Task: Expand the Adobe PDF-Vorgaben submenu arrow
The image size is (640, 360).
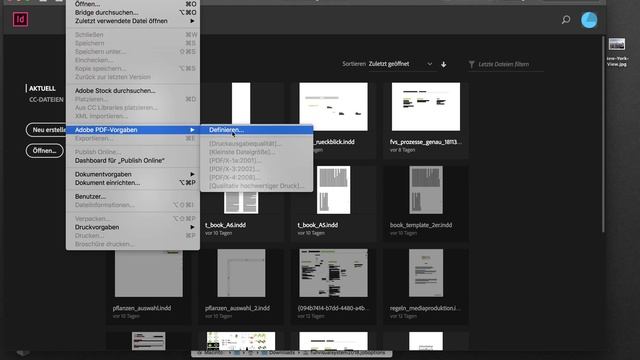Action: 192,130
